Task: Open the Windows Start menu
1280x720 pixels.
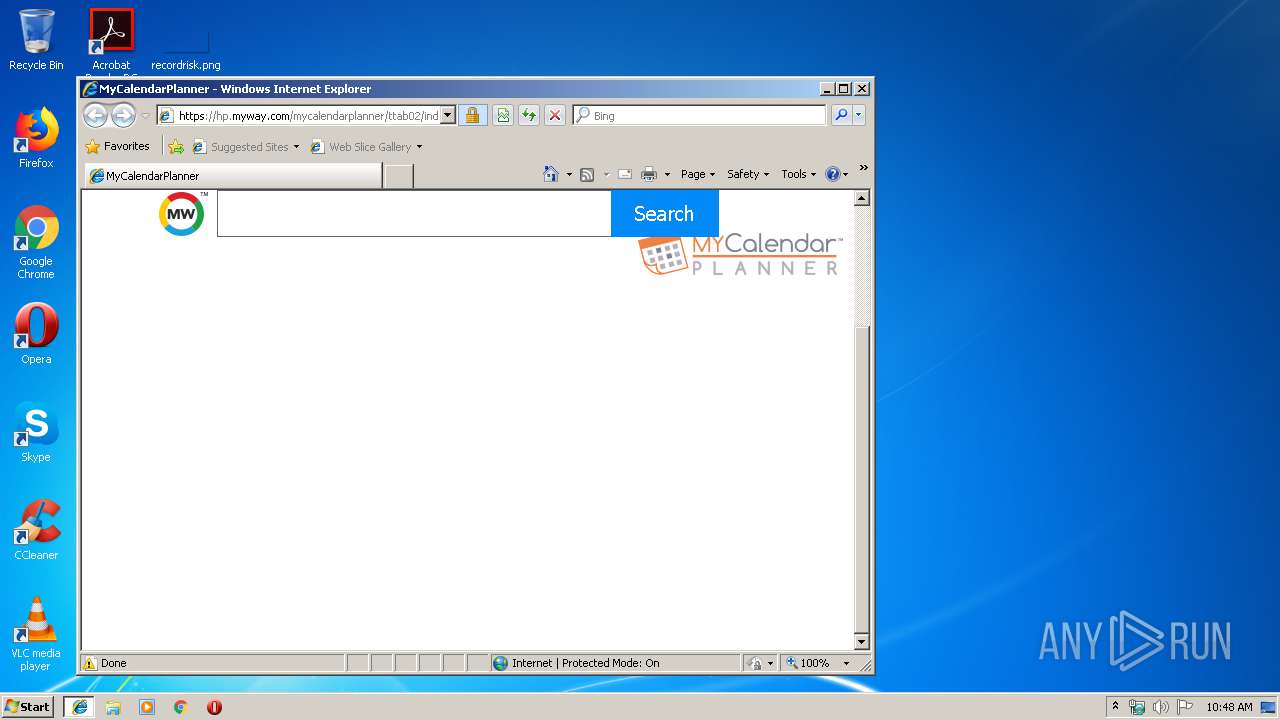Action: pyautogui.click(x=27, y=707)
